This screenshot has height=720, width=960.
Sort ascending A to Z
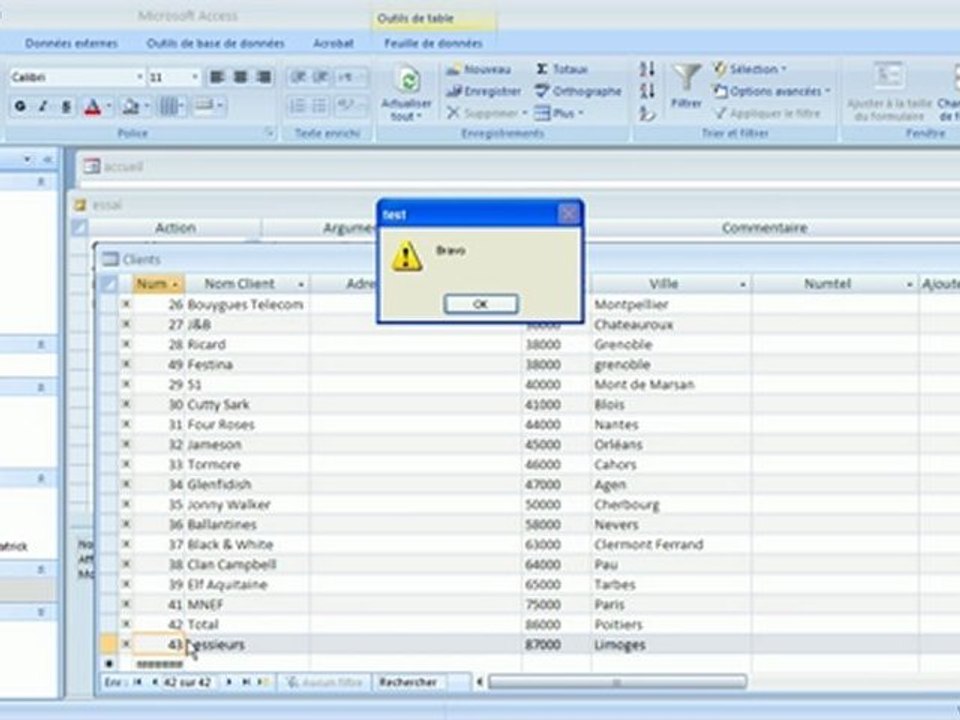pyautogui.click(x=647, y=69)
